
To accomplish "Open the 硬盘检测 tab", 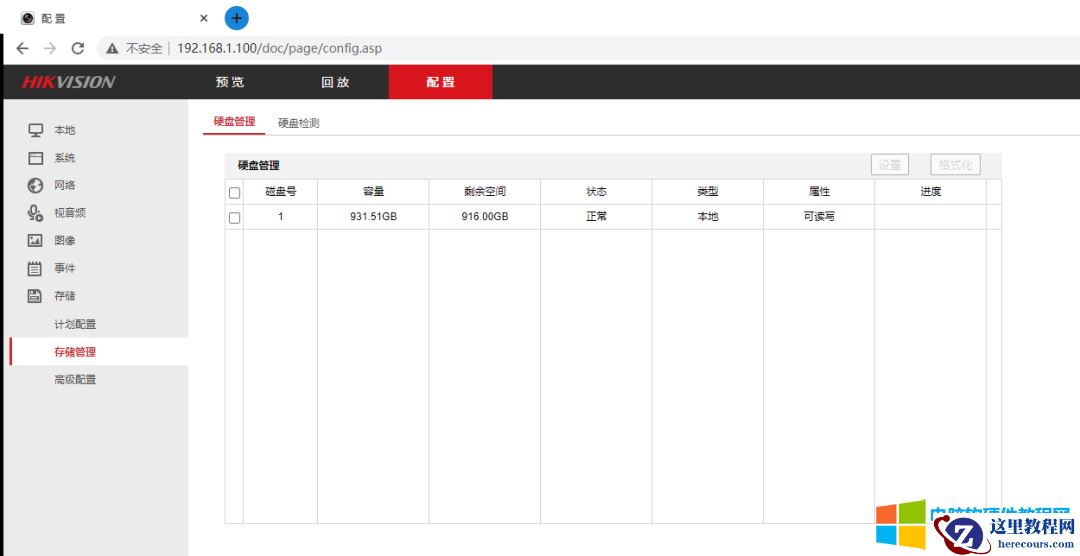I will point(298,123).
